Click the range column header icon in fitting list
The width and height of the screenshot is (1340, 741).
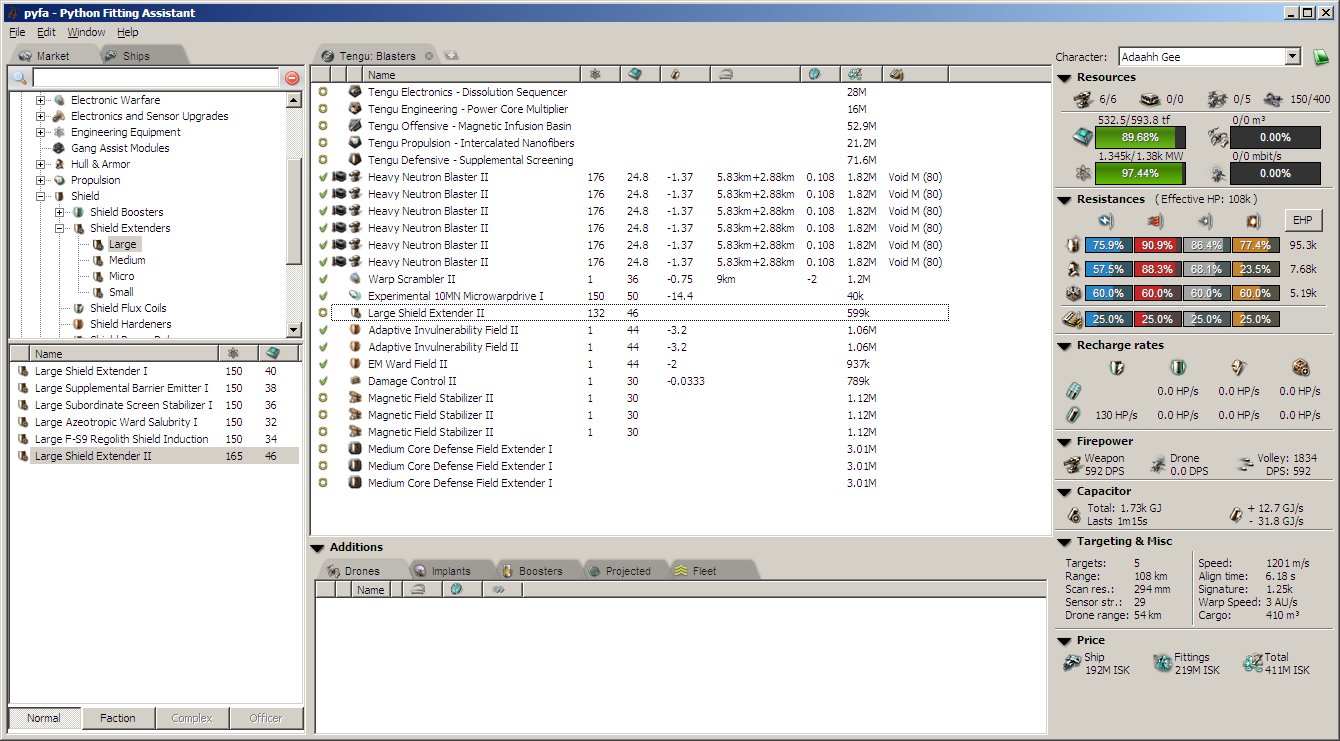click(x=726, y=74)
